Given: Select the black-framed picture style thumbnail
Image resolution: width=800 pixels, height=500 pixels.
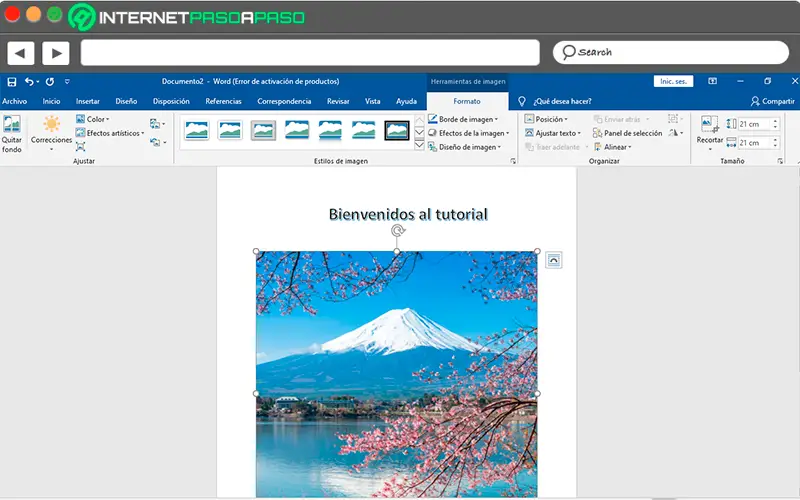Looking at the screenshot, I should (x=397, y=130).
